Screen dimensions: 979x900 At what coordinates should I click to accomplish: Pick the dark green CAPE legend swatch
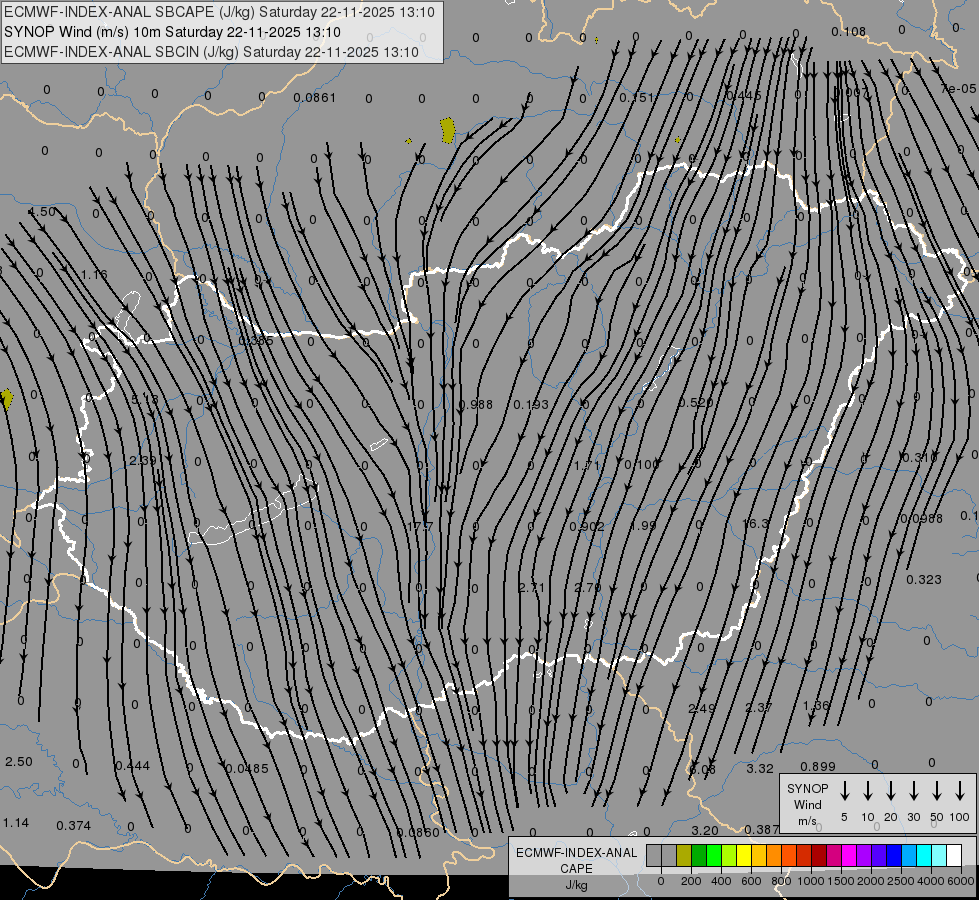(699, 856)
